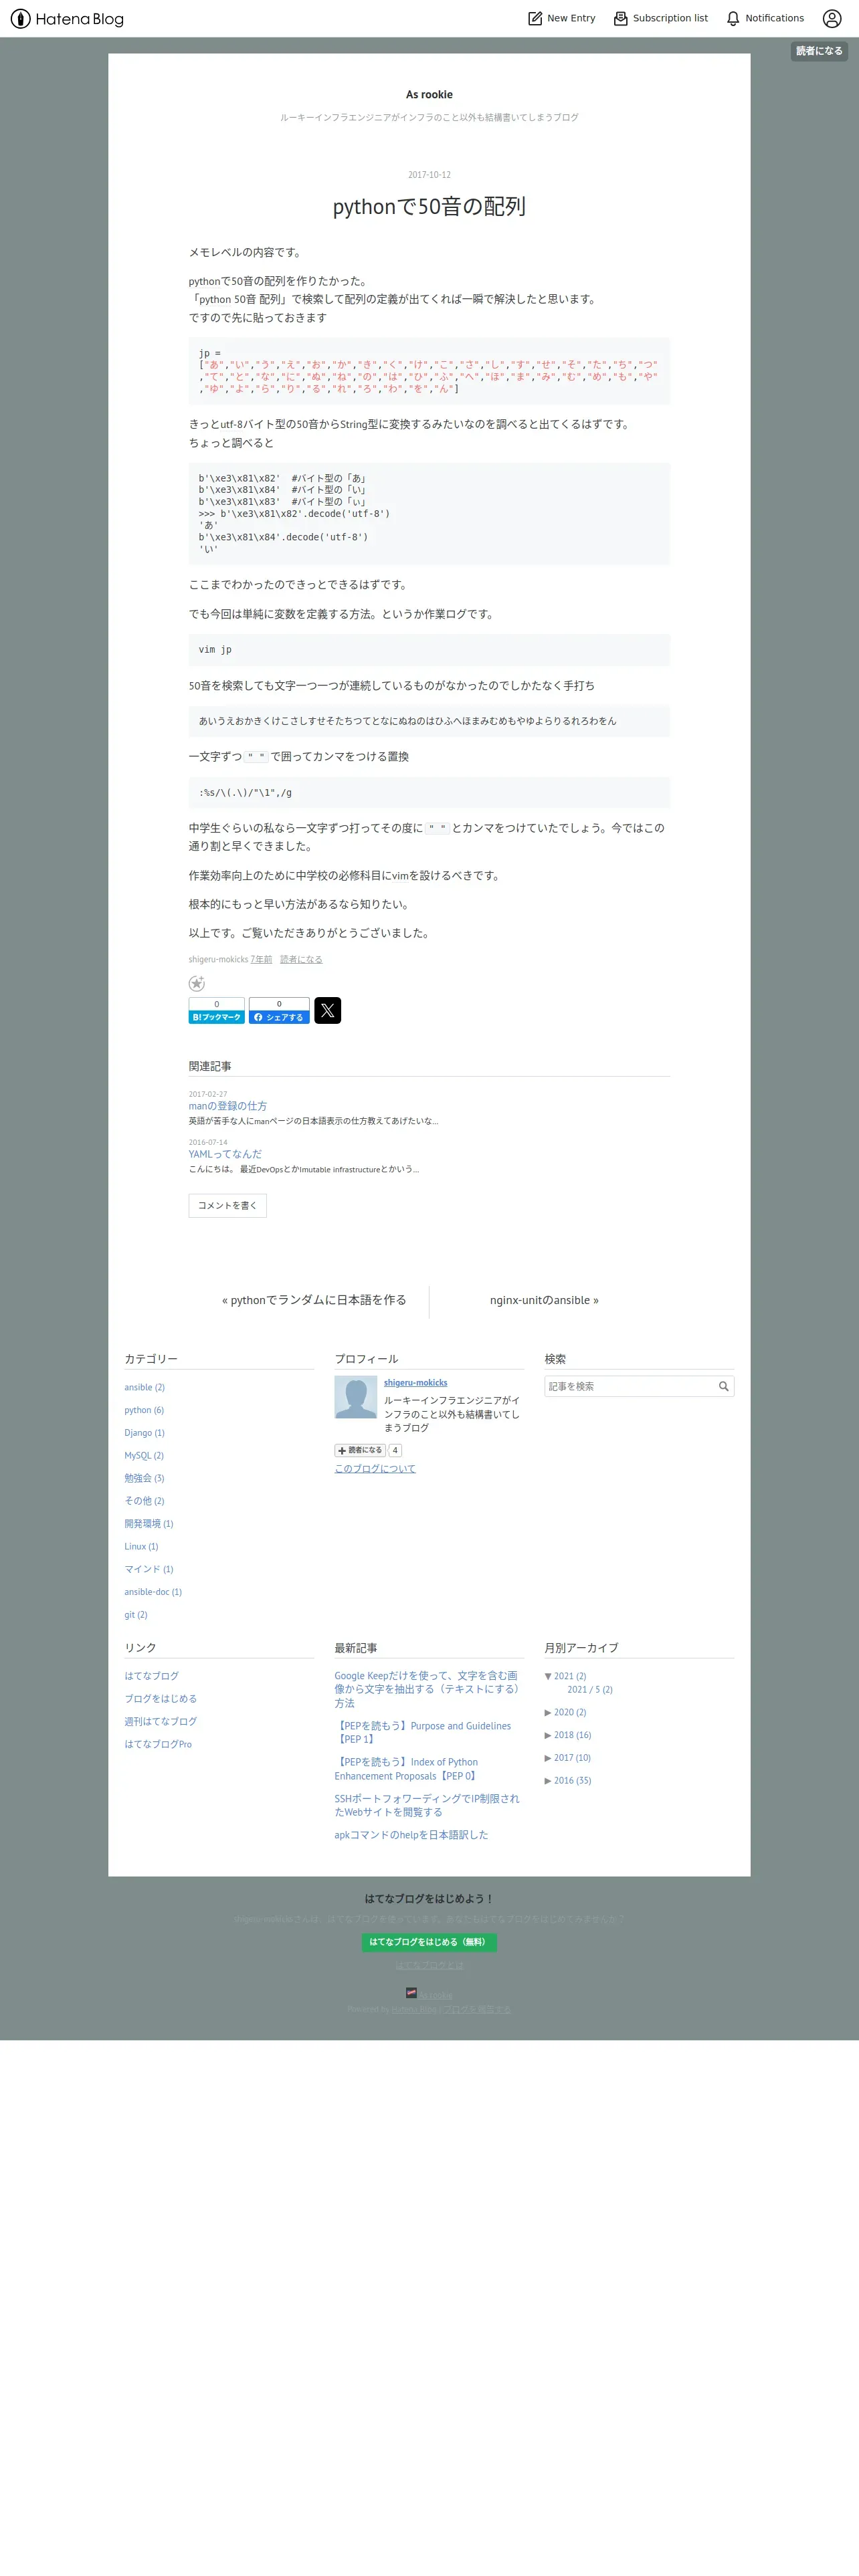The width and height of the screenshot is (859, 2576).
Task: Add a Hatena star to the post
Action: (x=197, y=984)
